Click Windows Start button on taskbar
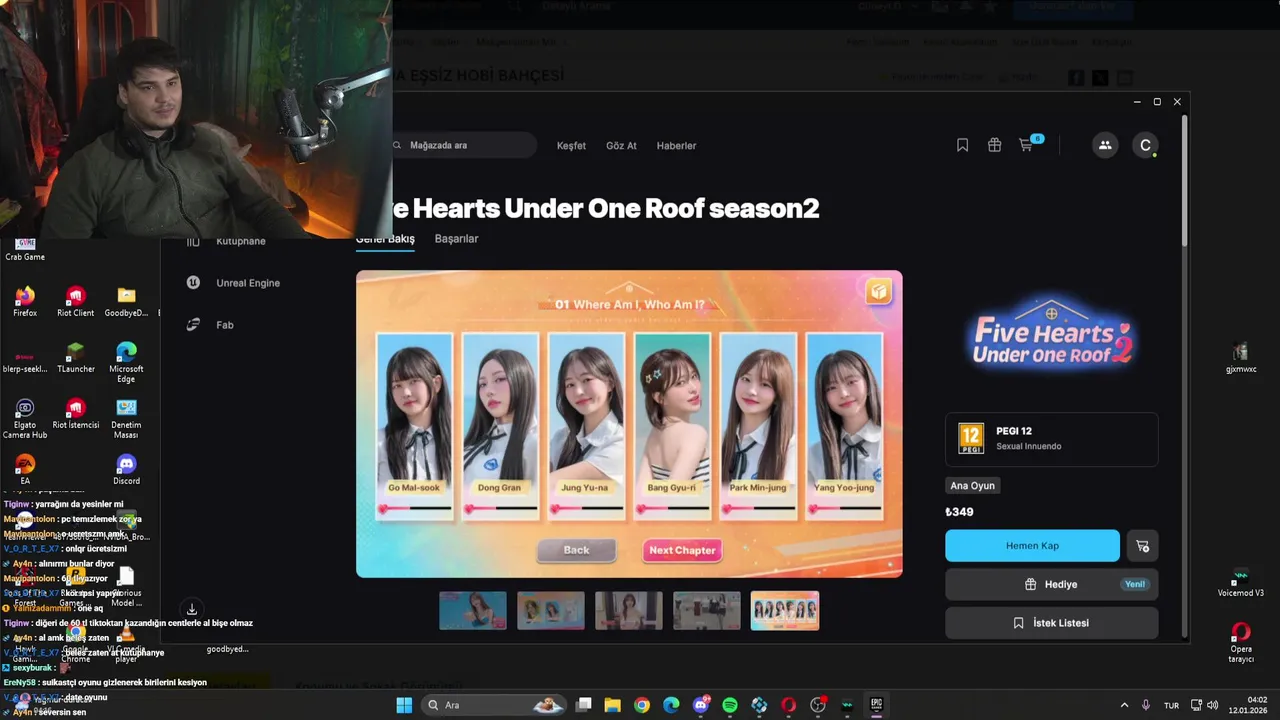Viewport: 1280px width, 720px height. pyautogui.click(x=404, y=705)
